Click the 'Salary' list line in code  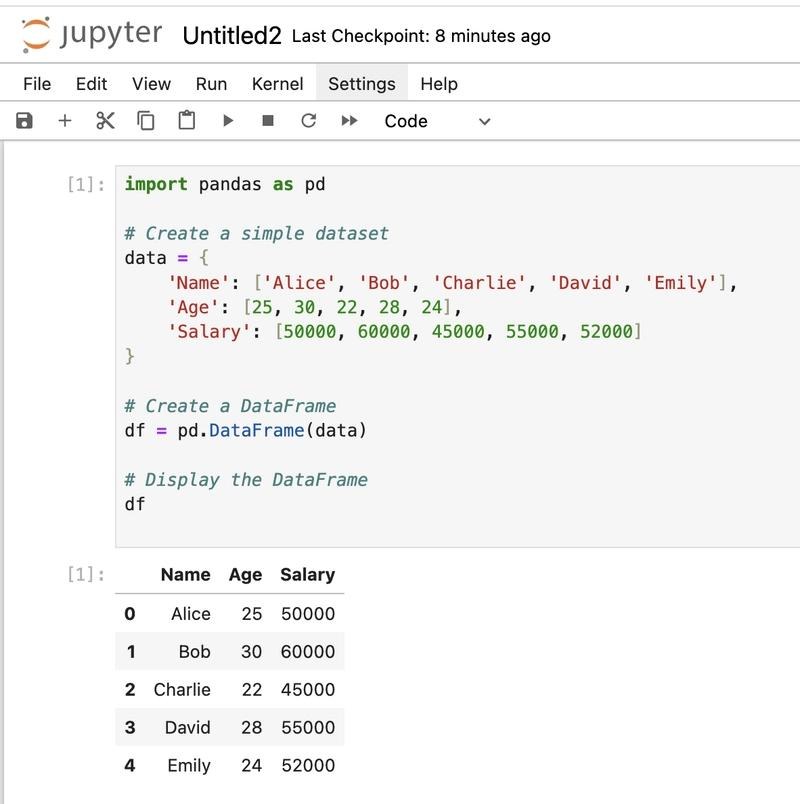point(405,331)
